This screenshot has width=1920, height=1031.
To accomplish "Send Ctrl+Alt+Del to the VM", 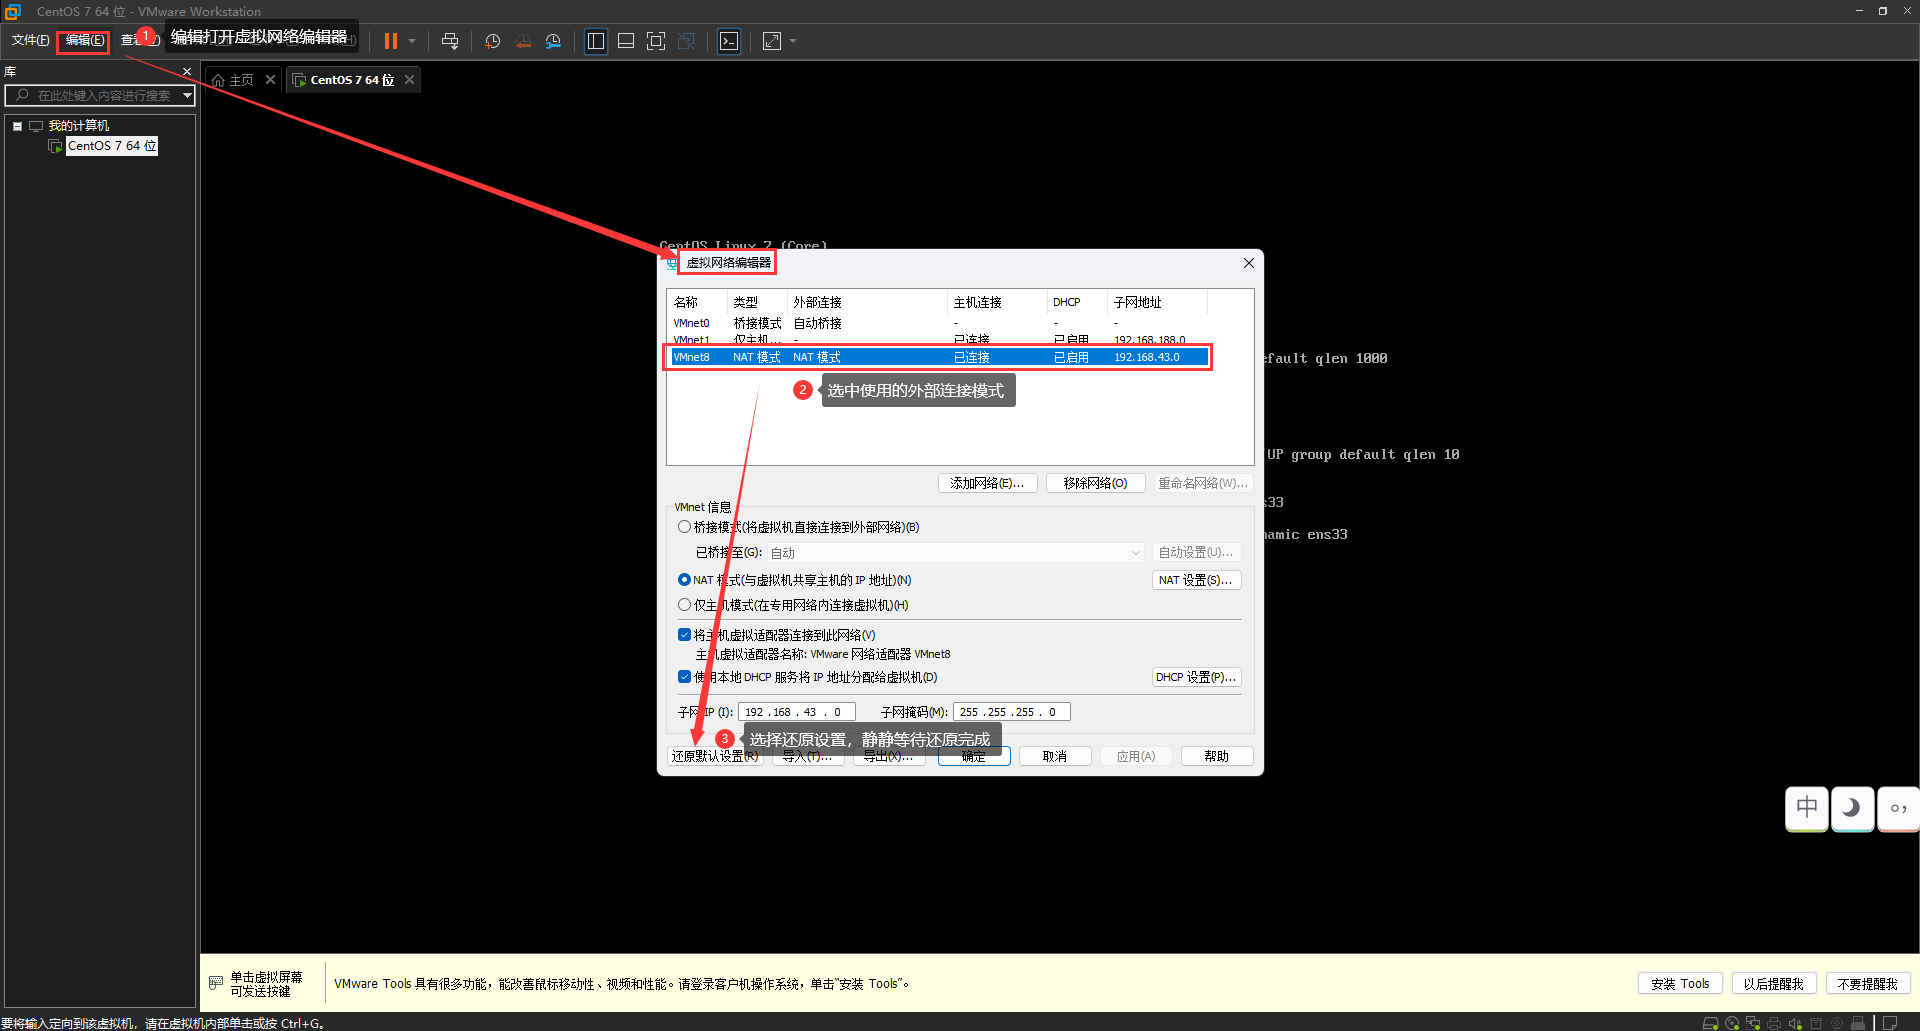I will (450, 41).
